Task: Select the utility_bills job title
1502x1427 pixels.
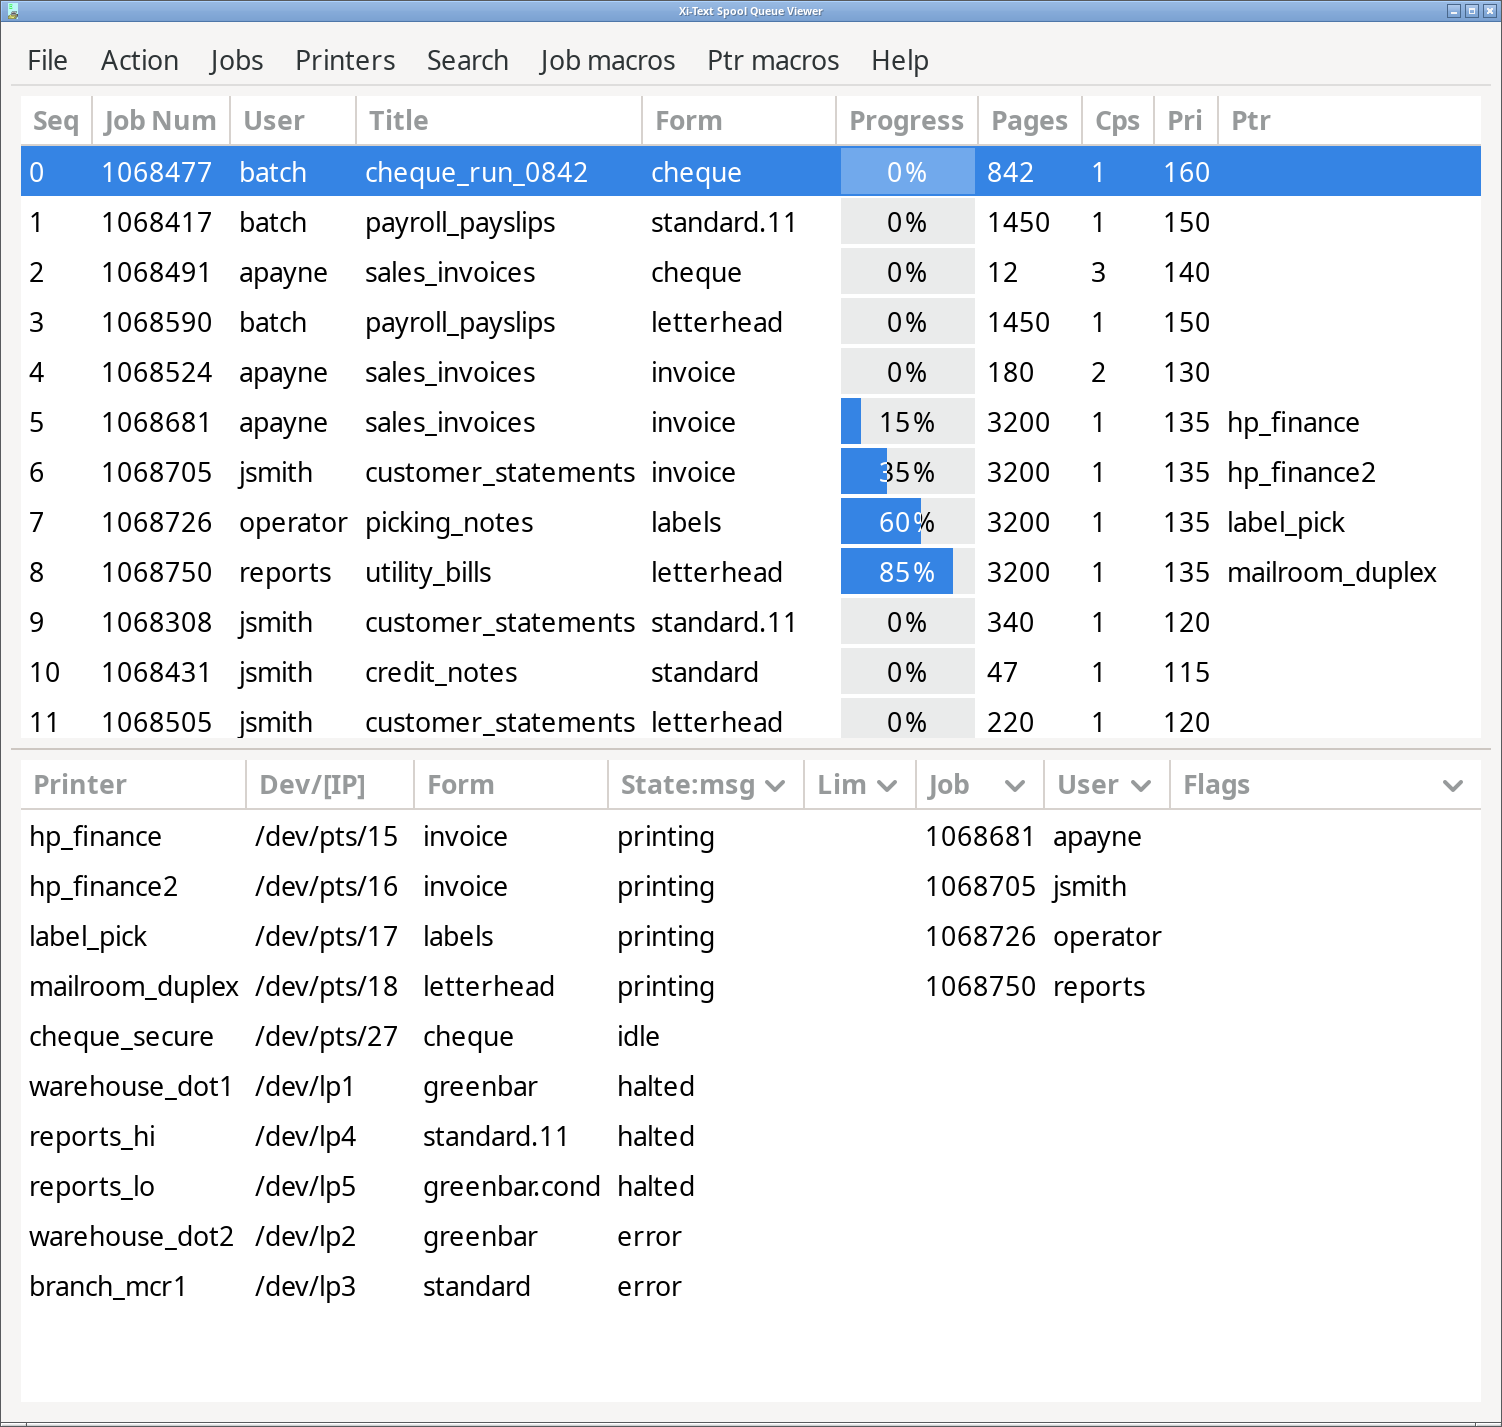Action: pos(428,573)
